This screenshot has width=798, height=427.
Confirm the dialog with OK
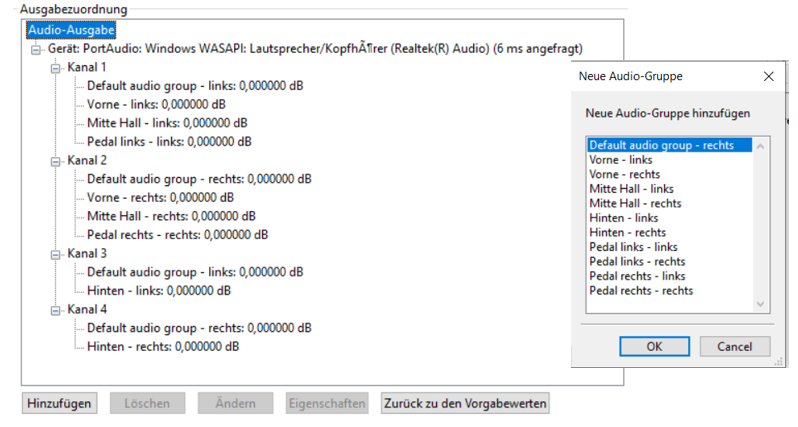click(653, 347)
